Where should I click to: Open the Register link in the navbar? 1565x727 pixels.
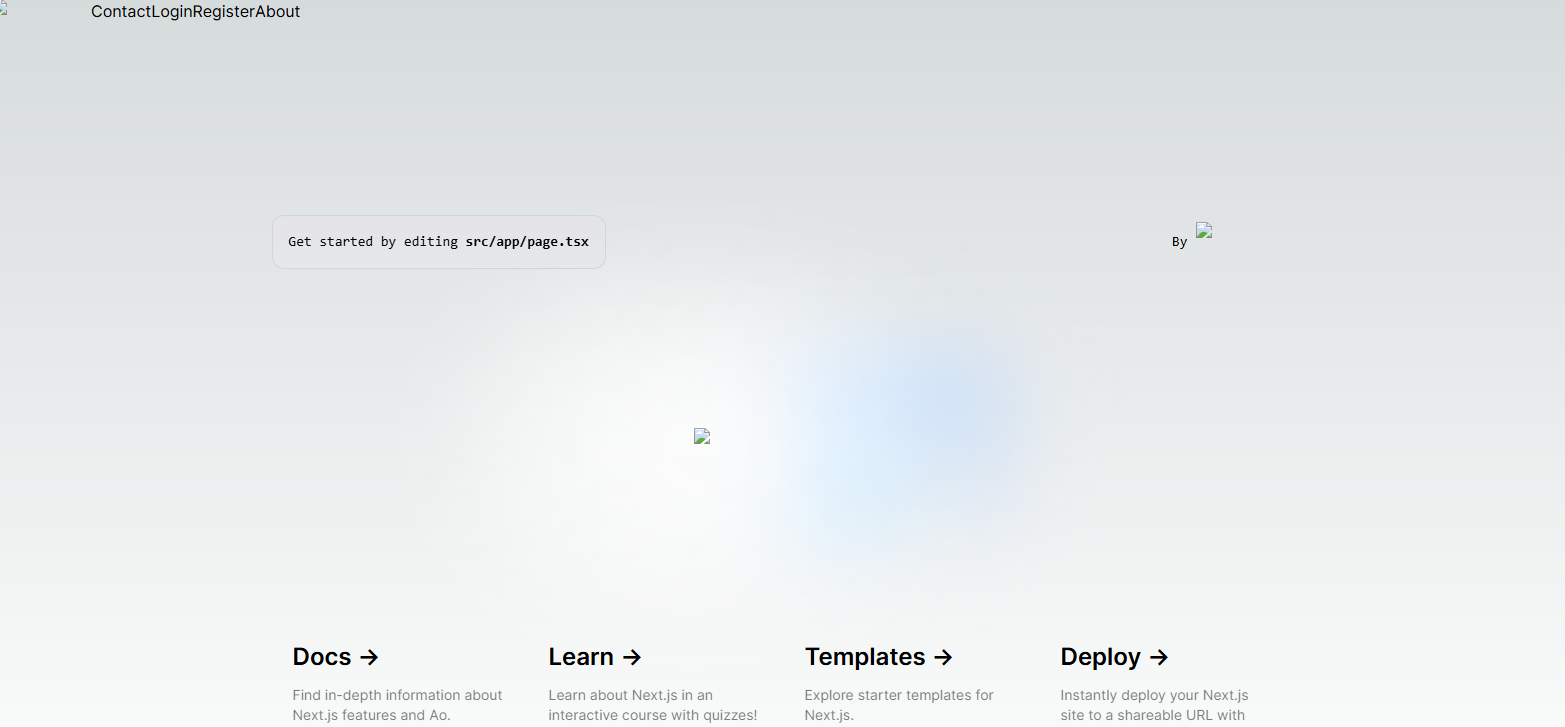223,12
